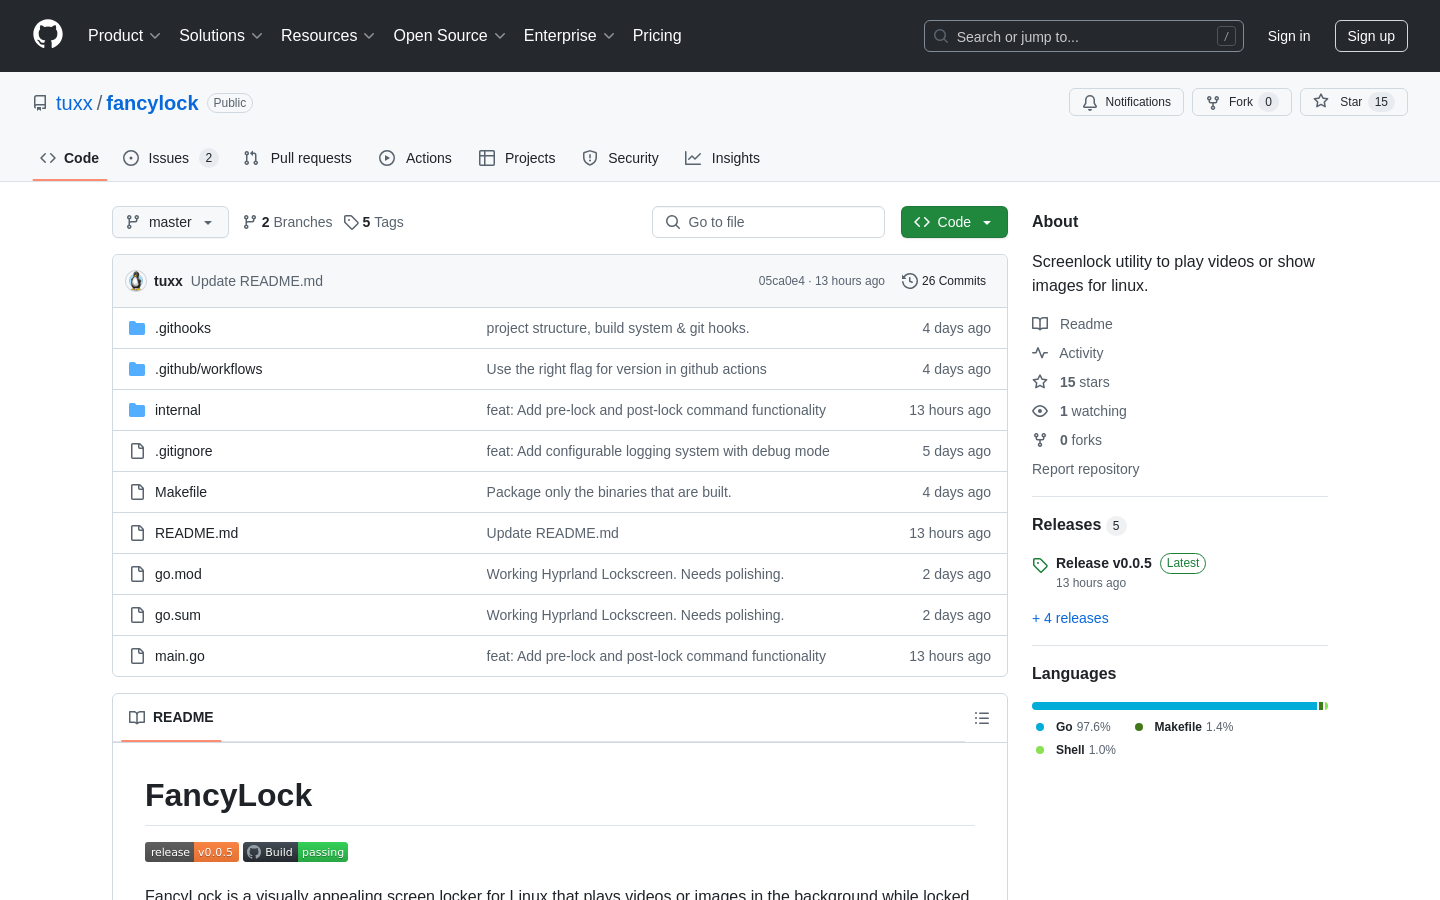This screenshot has width=1440, height=900.
Task: Expand the Open Source menu
Action: click(450, 36)
